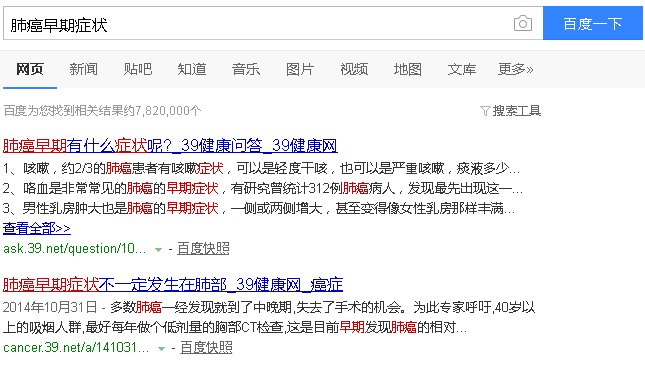Expand dropdown arrow next to ask.39.net URL

158,250
